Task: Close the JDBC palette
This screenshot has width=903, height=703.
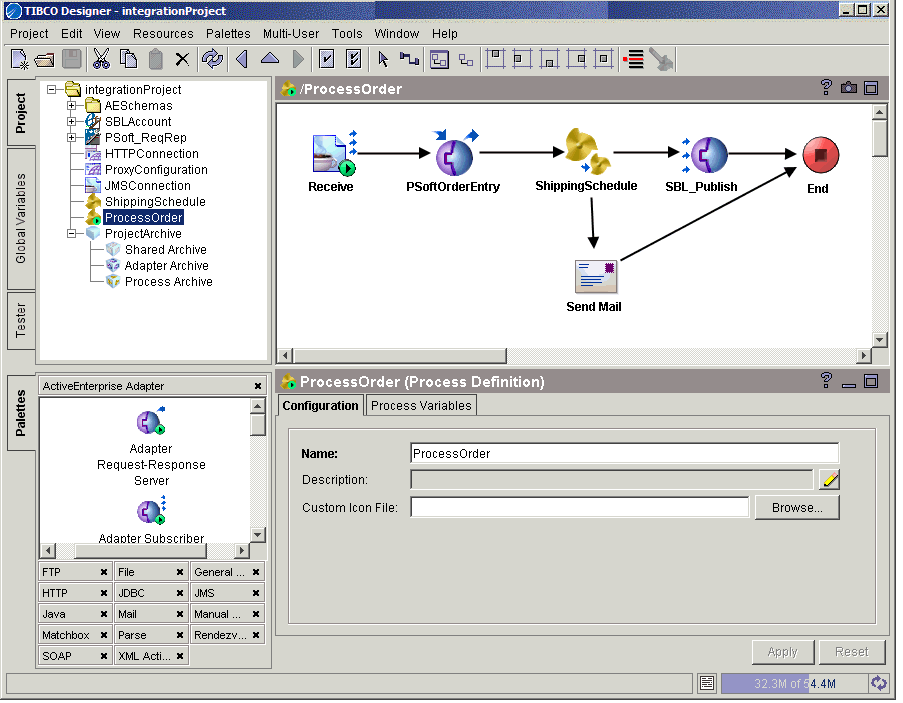Action: click(x=180, y=593)
